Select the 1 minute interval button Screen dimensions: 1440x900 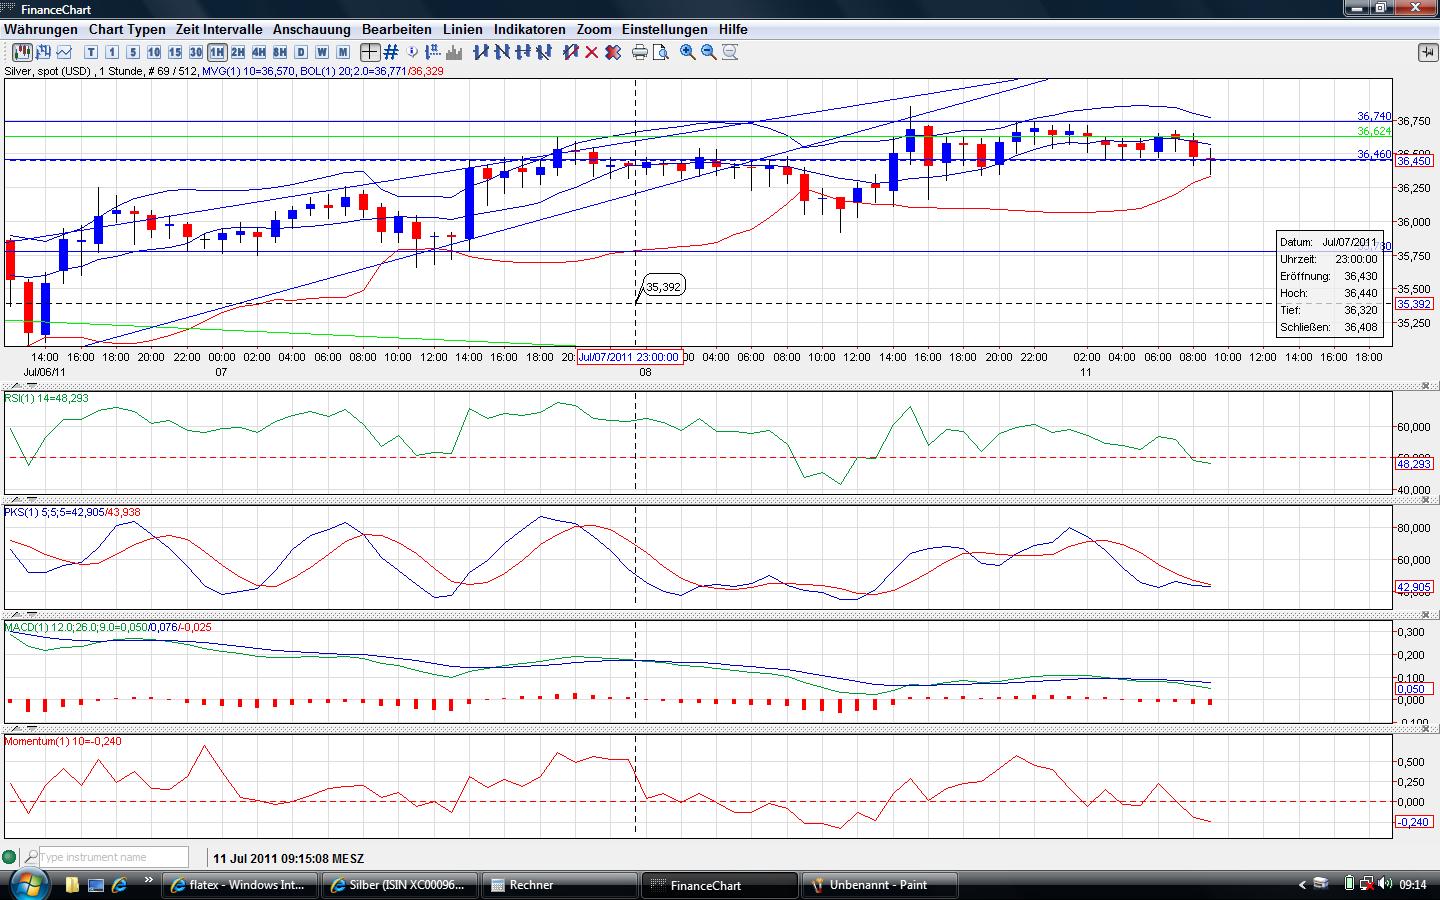[x=112, y=52]
